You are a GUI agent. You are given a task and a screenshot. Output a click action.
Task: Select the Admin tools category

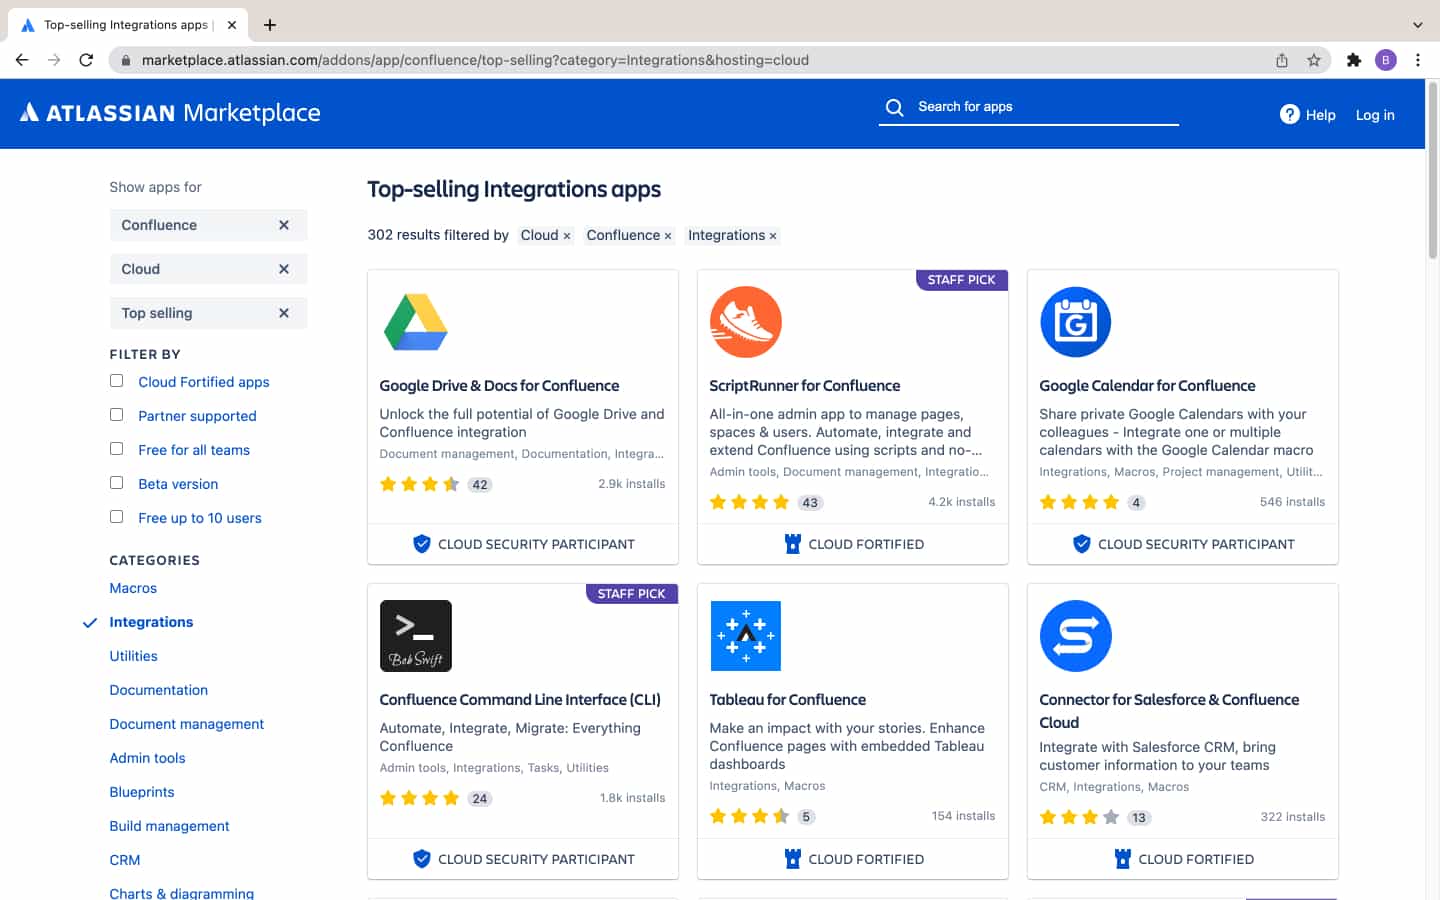coord(147,757)
